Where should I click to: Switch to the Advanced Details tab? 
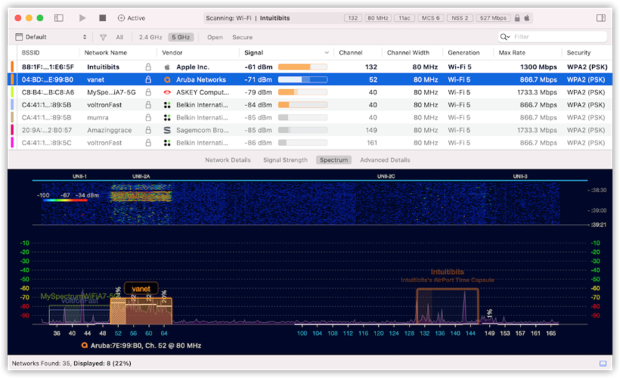tap(385, 160)
